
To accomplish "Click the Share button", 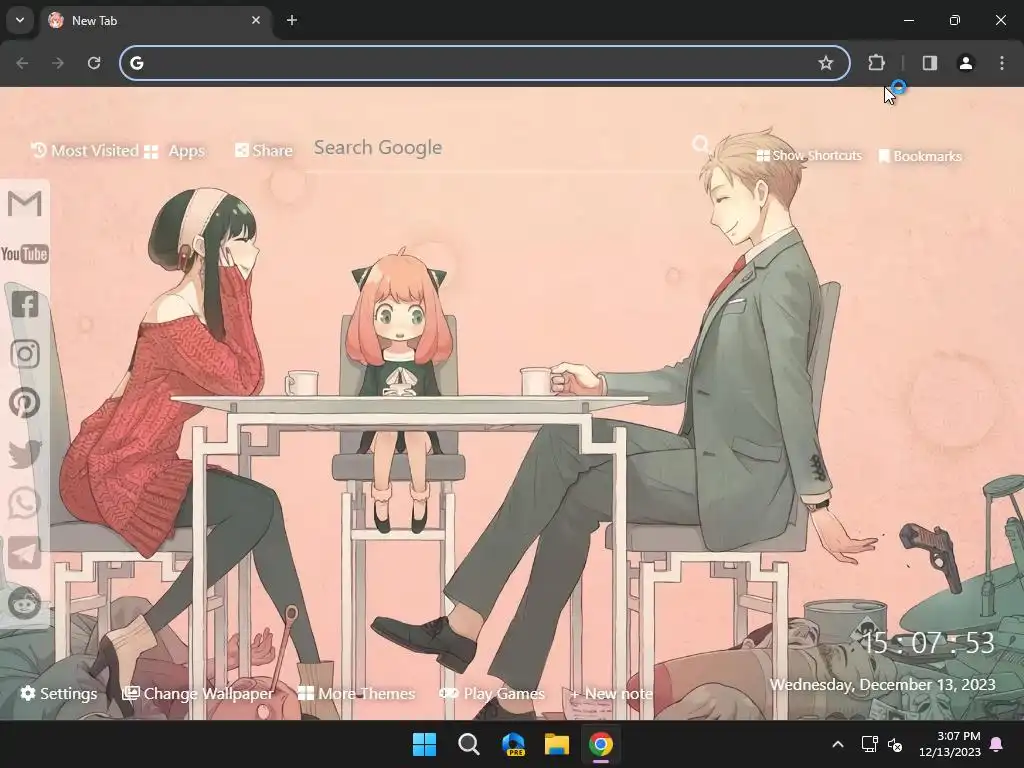I will click(x=264, y=151).
